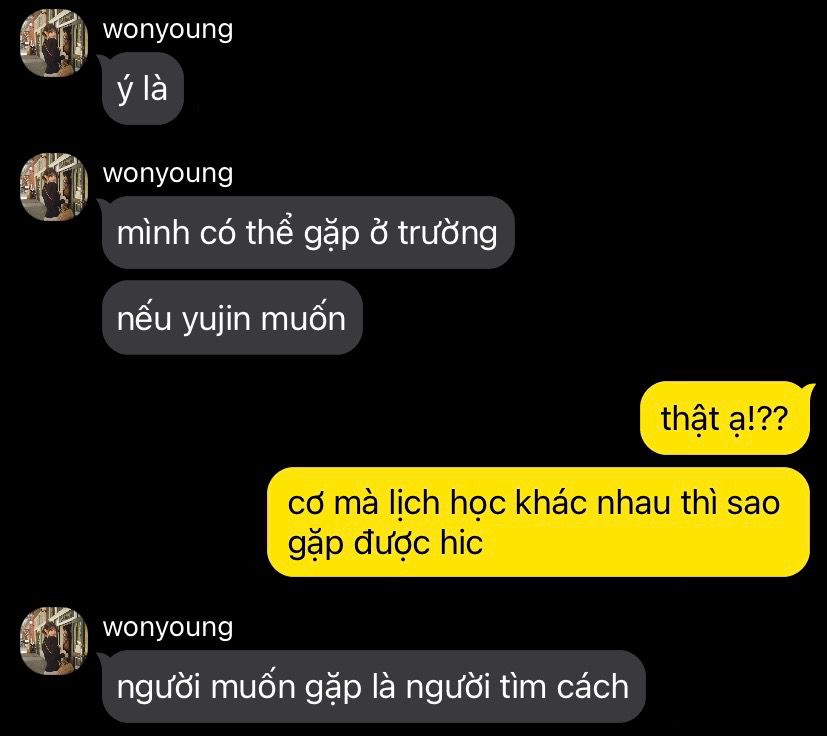
Task: Click the word 'muốn' in 'nếu yujin muốn'
Action: (303, 318)
